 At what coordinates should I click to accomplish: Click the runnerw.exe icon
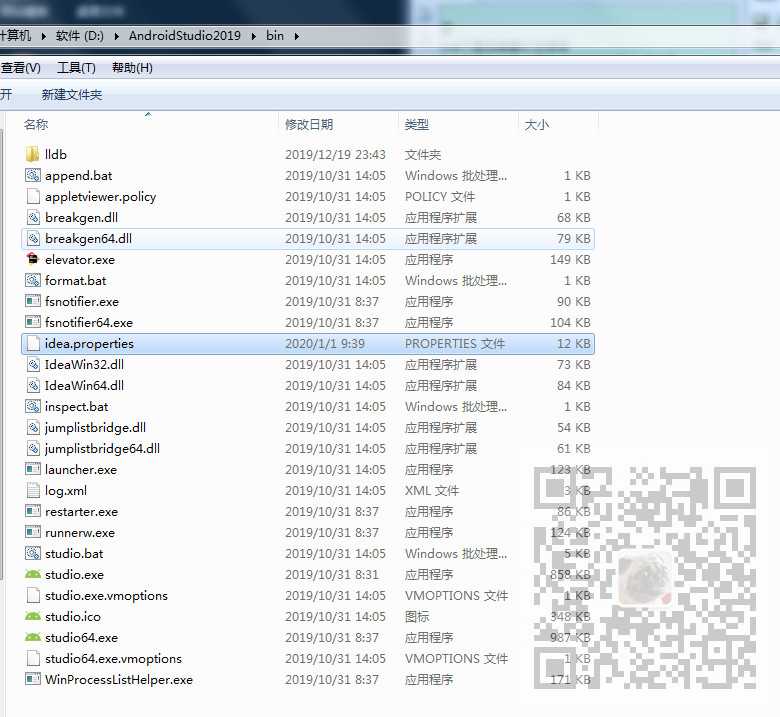pyautogui.click(x=33, y=532)
